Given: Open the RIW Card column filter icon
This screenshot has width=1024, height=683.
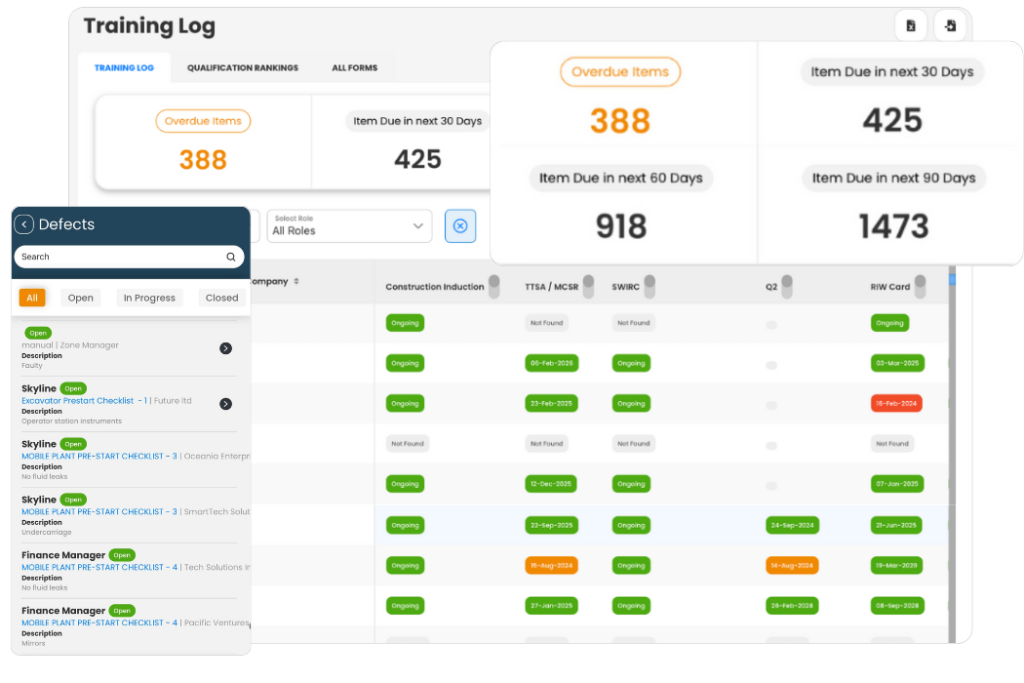Looking at the screenshot, I should pyautogui.click(x=919, y=286).
